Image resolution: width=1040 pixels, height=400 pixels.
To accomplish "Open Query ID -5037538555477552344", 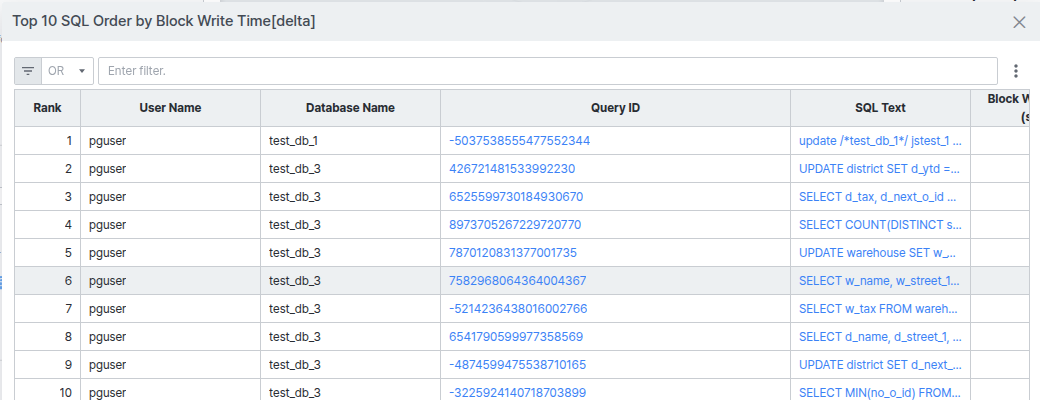I will pos(519,141).
